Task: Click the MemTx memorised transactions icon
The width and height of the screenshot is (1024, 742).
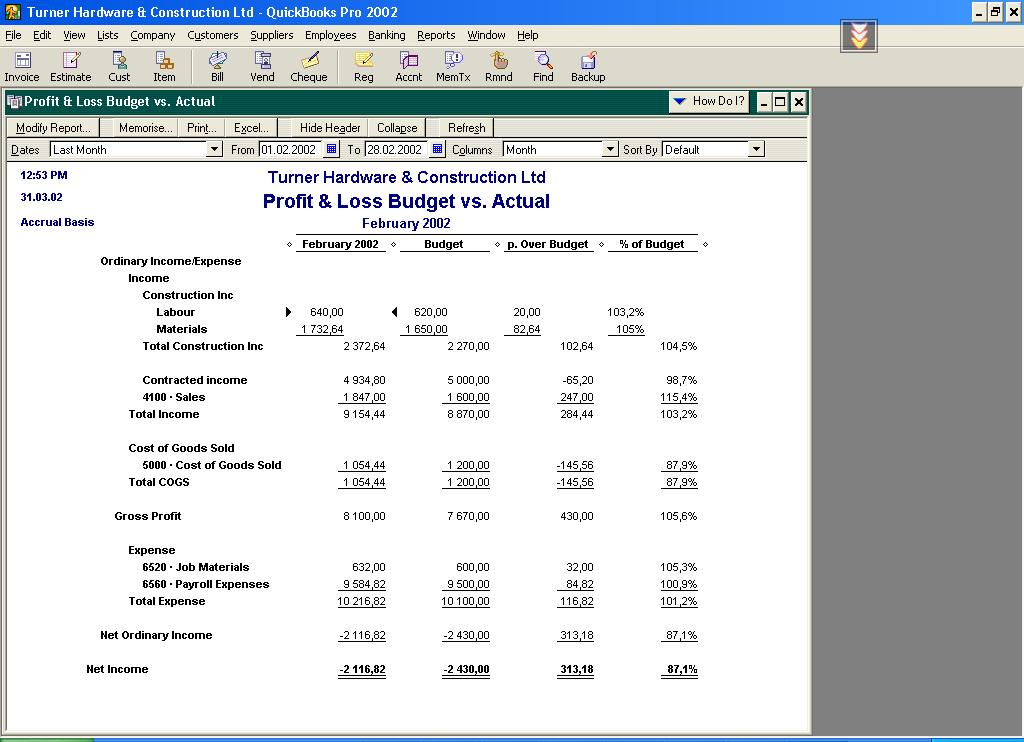Action: pyautogui.click(x=453, y=67)
